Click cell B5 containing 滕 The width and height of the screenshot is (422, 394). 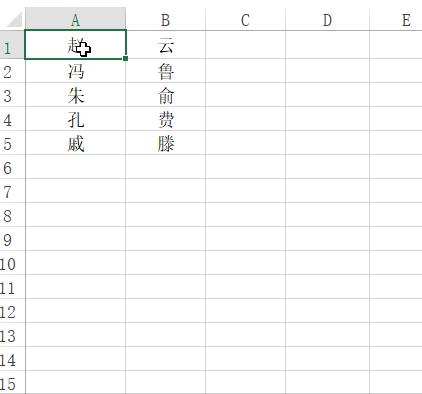pos(166,143)
